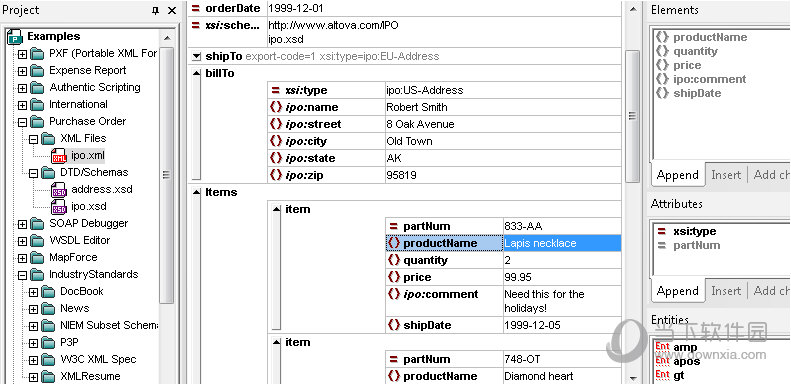
Task: Click the price element icon in grid
Action: (394, 277)
